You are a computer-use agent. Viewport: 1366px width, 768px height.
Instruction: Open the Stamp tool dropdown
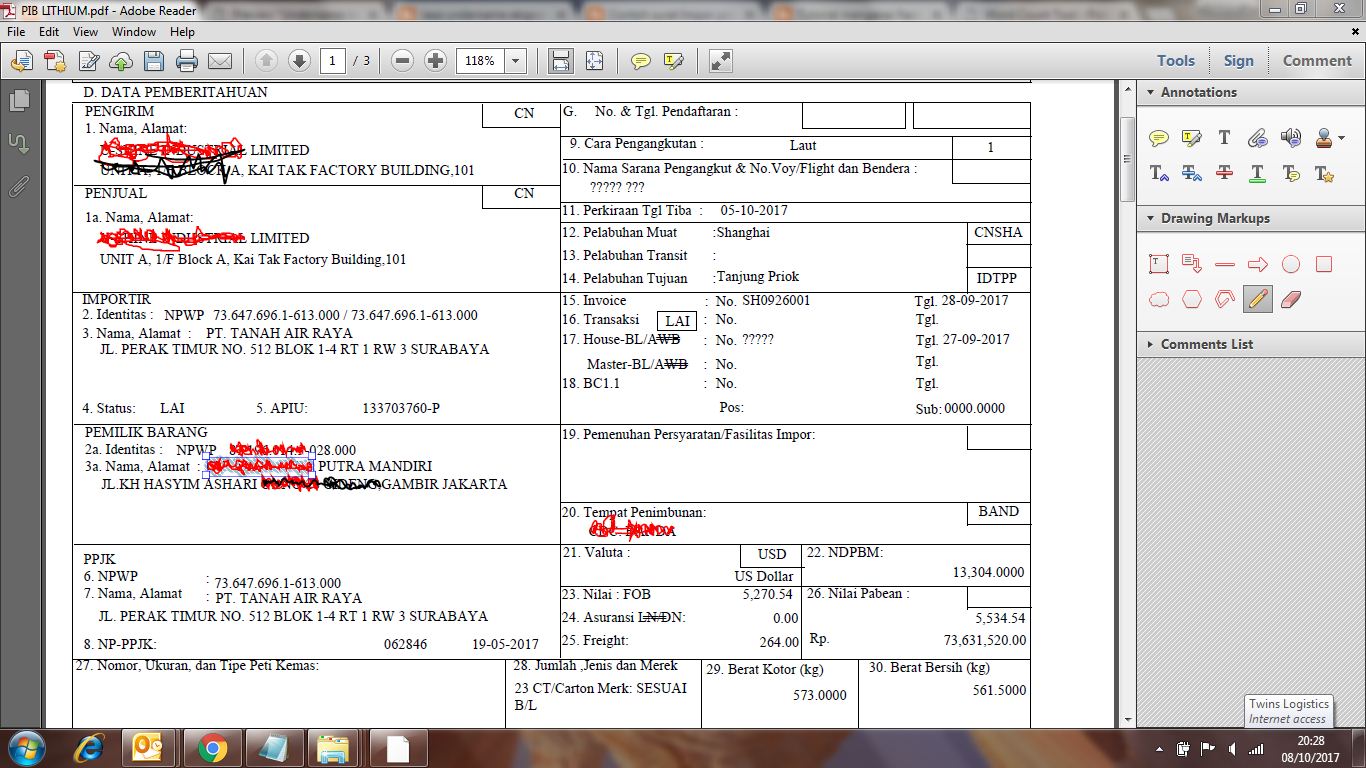[x=1340, y=138]
